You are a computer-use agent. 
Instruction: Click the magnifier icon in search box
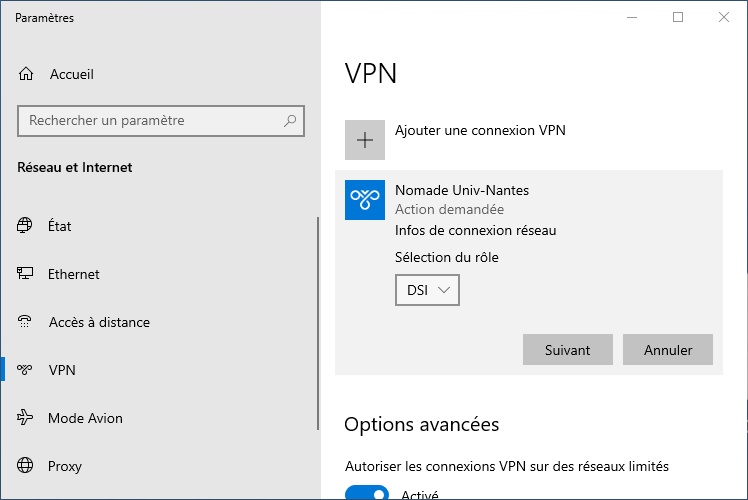click(x=290, y=121)
